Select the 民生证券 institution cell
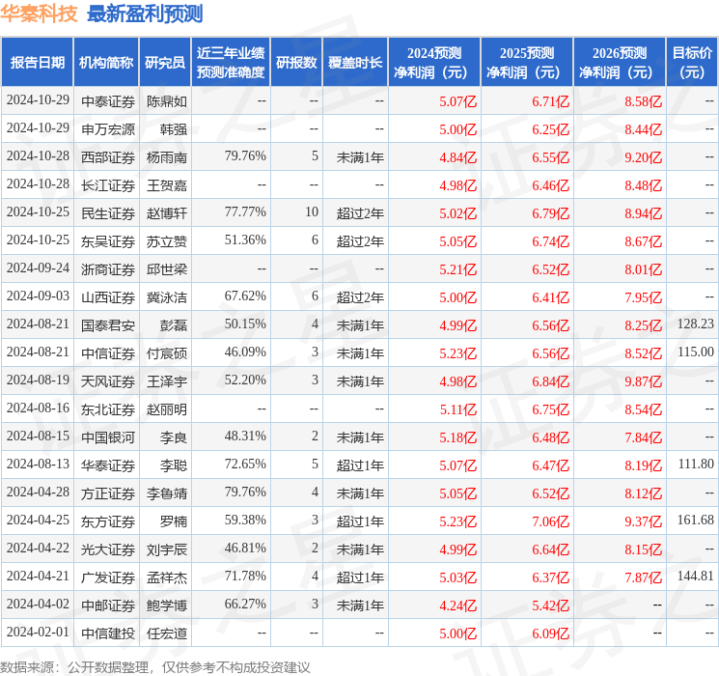 108,213
